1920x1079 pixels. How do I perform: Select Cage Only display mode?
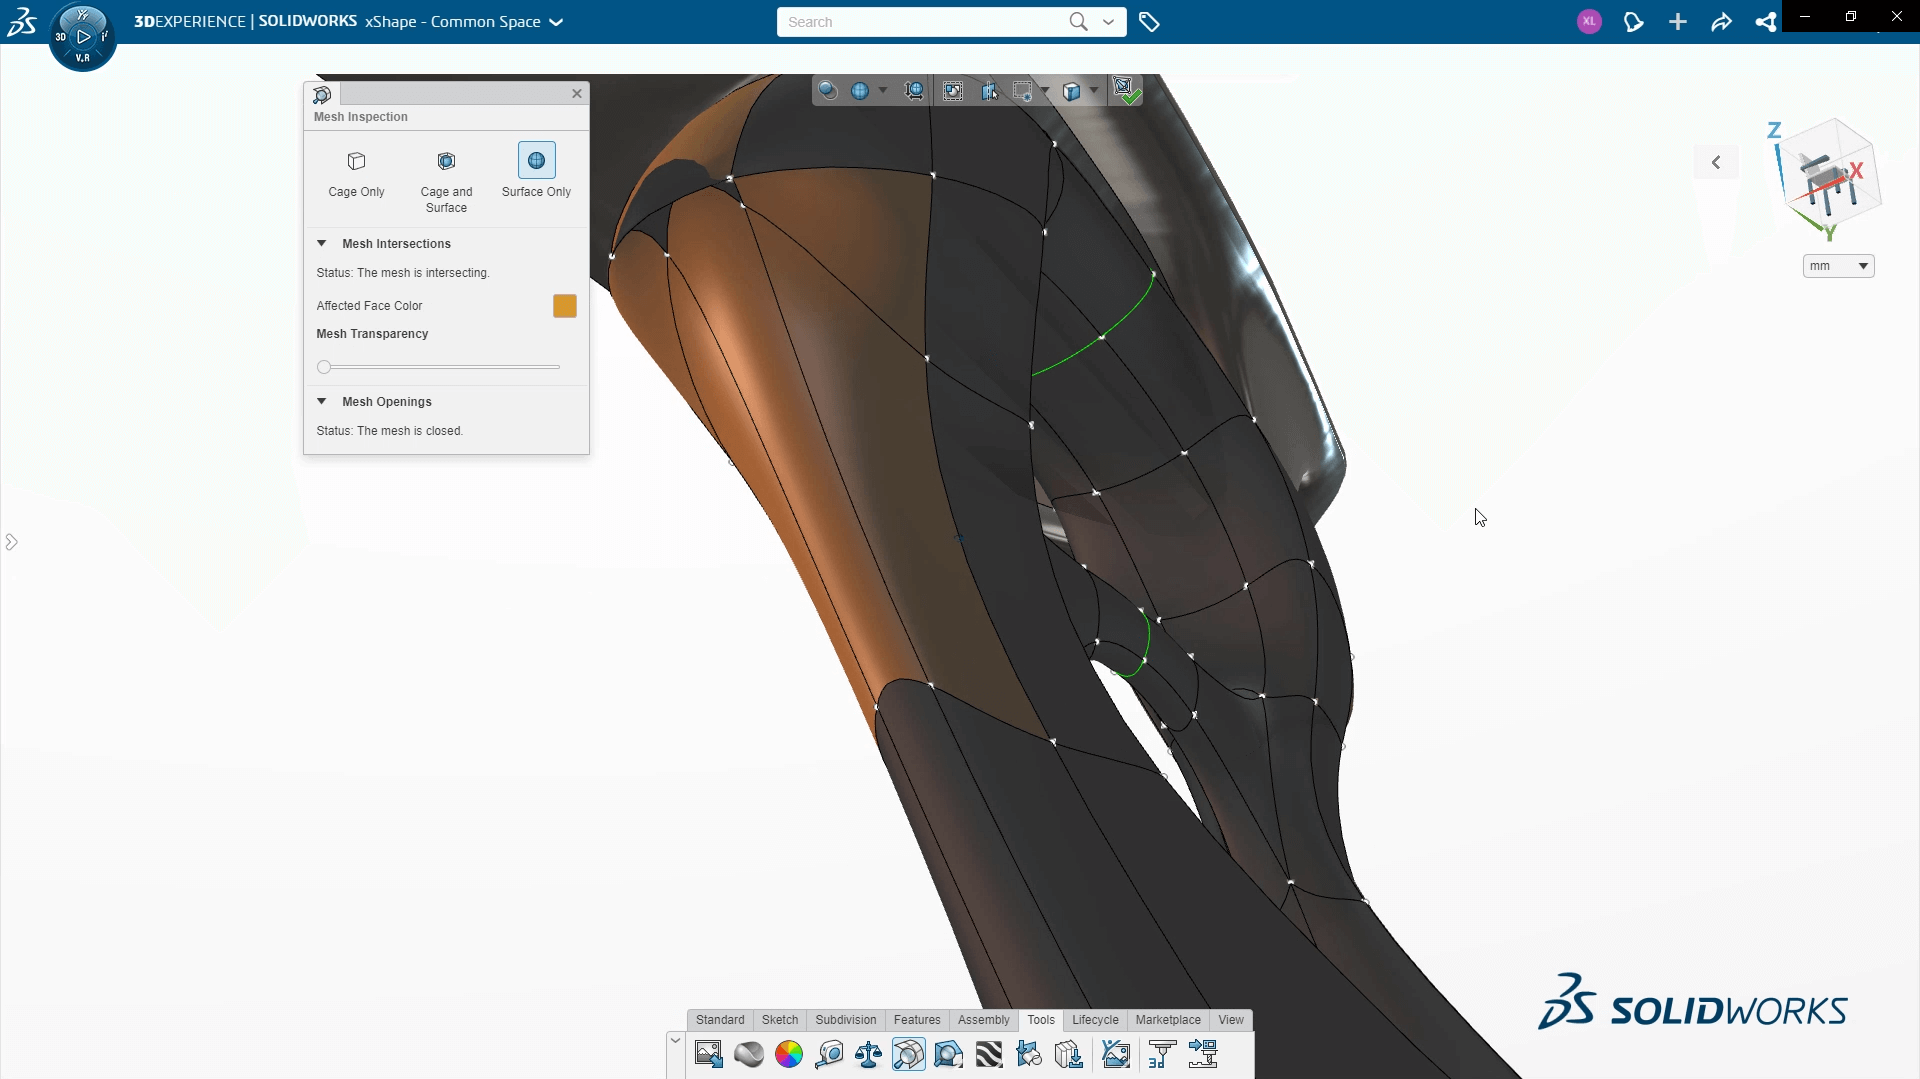click(x=356, y=175)
